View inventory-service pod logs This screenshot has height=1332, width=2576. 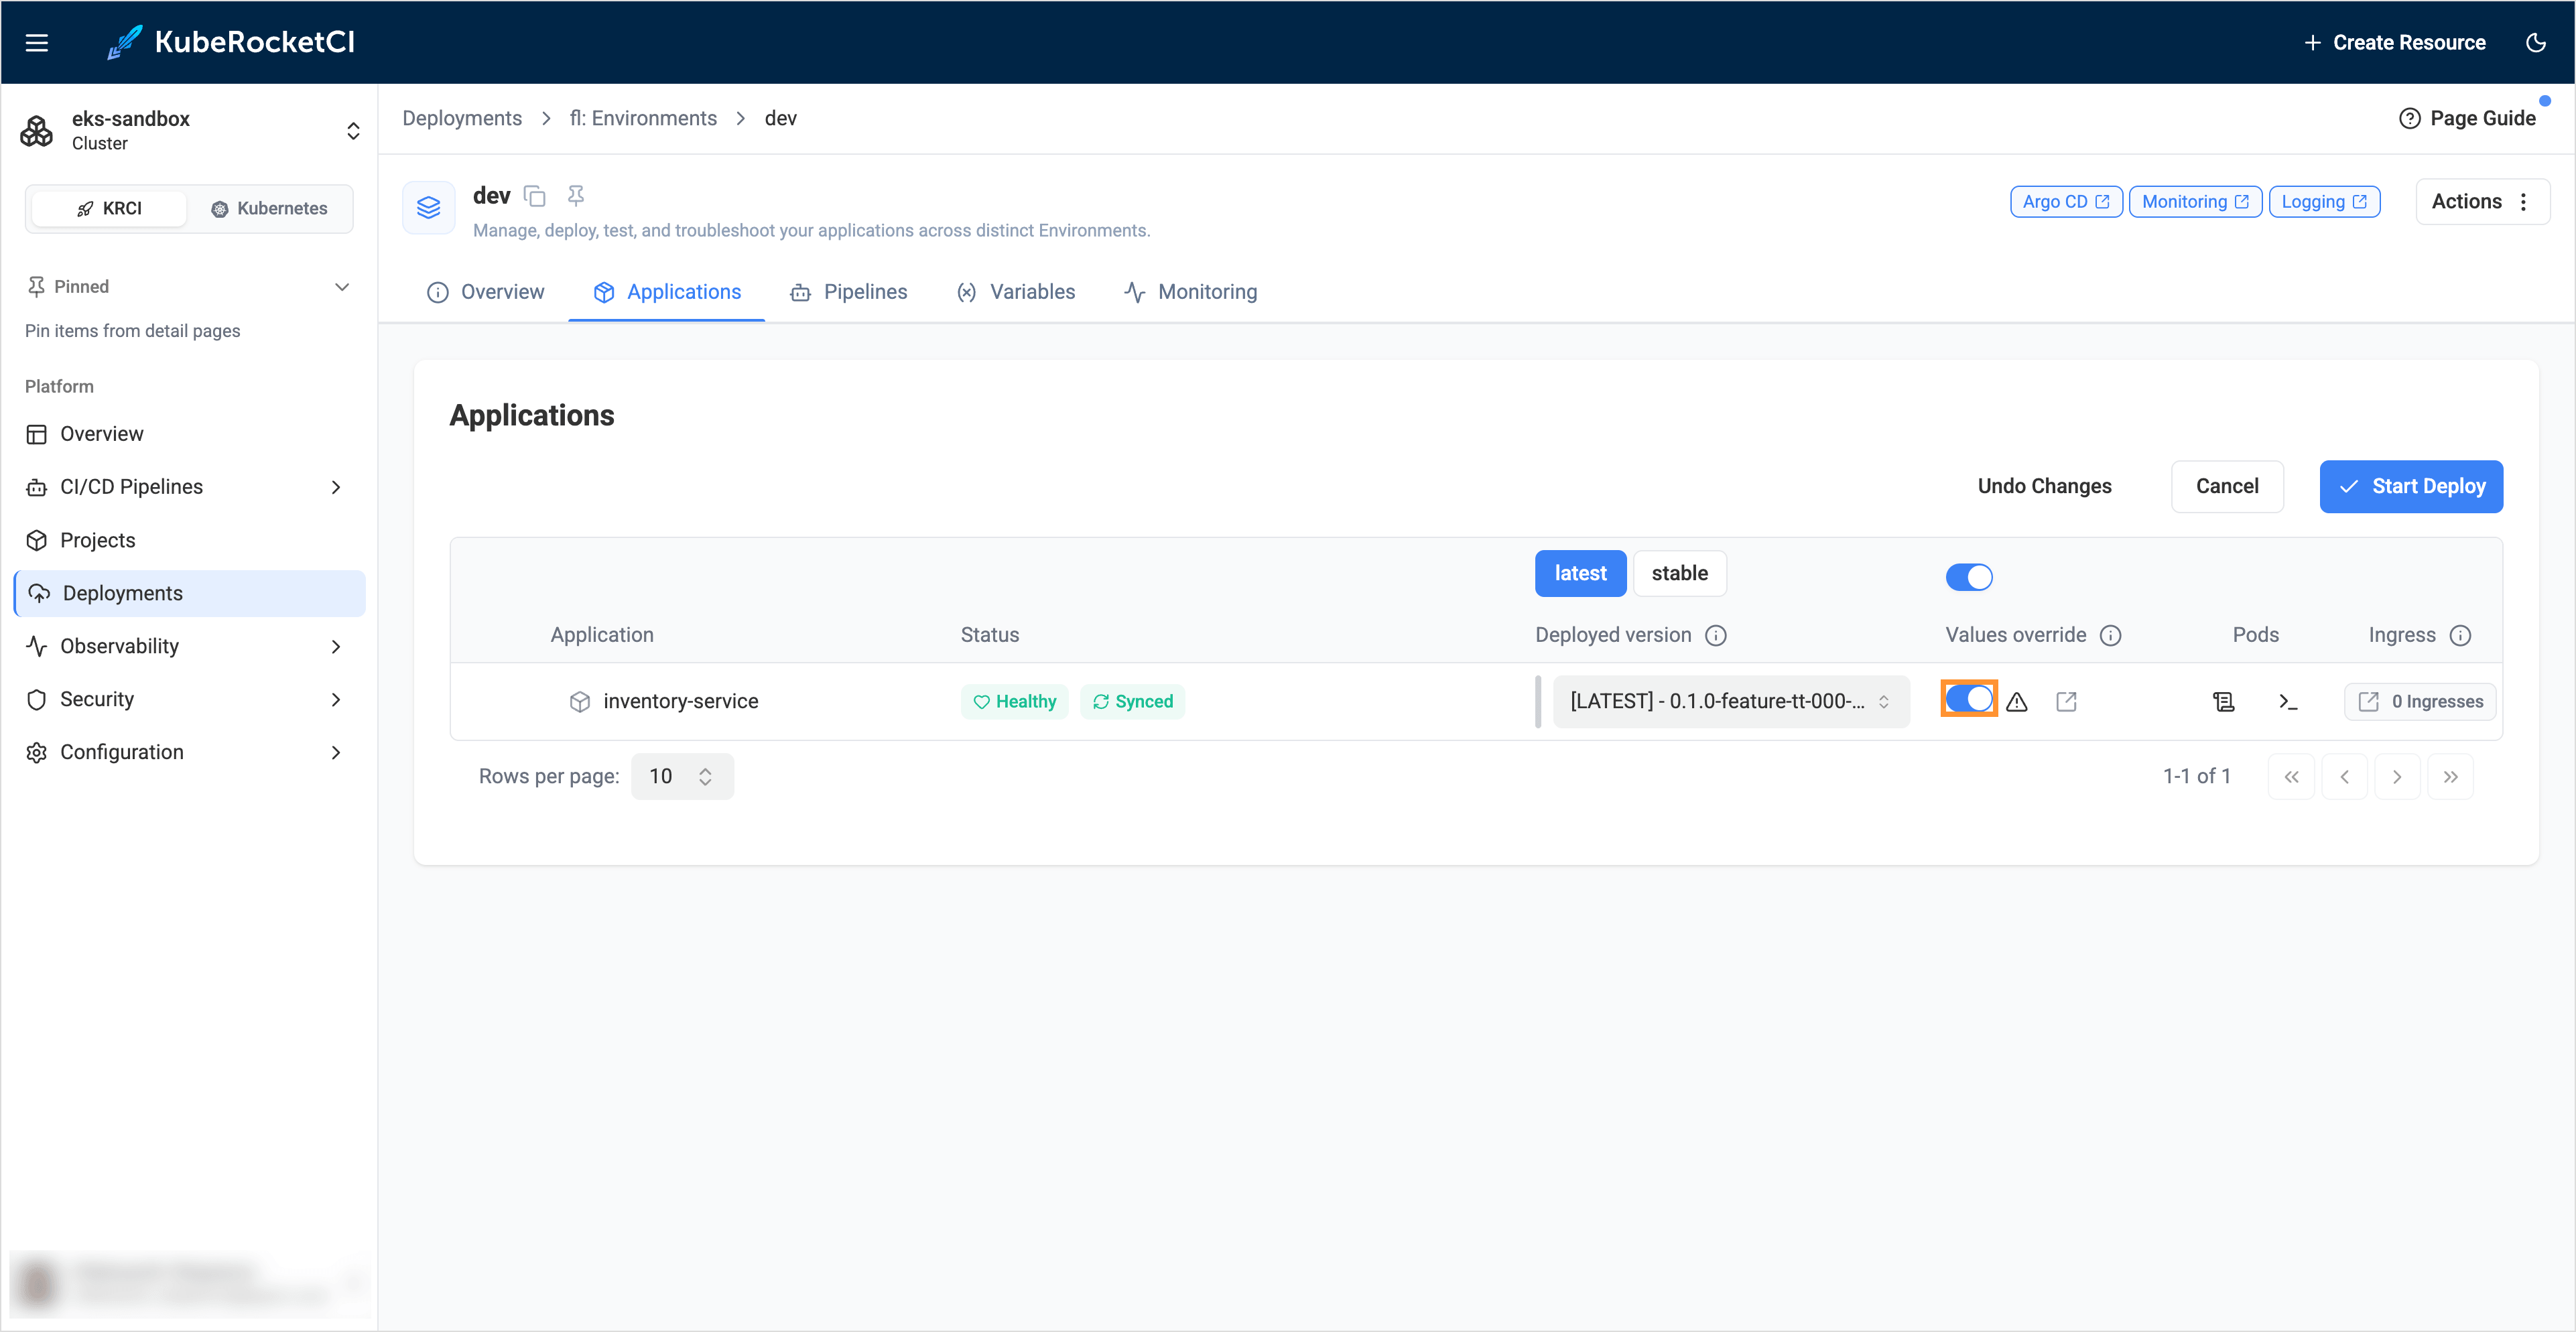(2223, 702)
